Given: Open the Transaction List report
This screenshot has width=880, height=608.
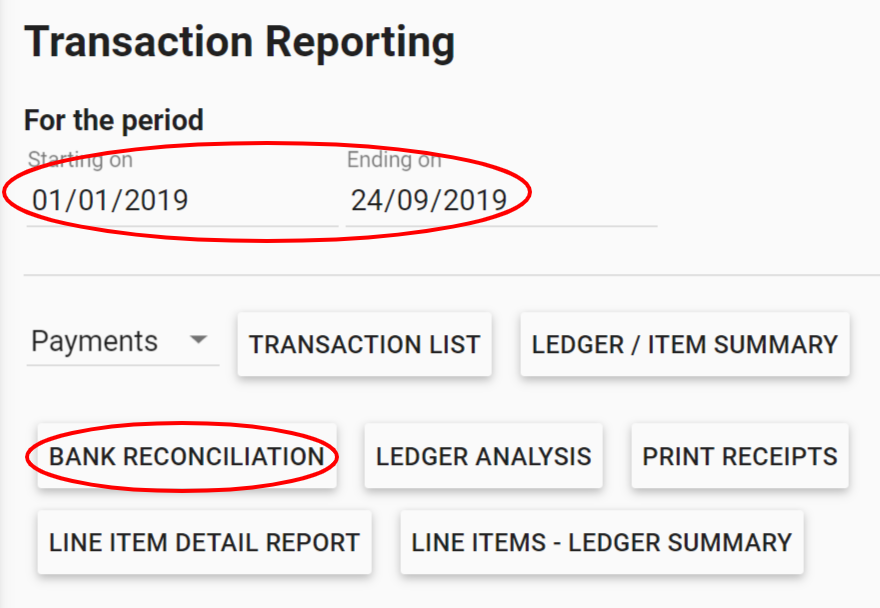Looking at the screenshot, I should click(364, 344).
